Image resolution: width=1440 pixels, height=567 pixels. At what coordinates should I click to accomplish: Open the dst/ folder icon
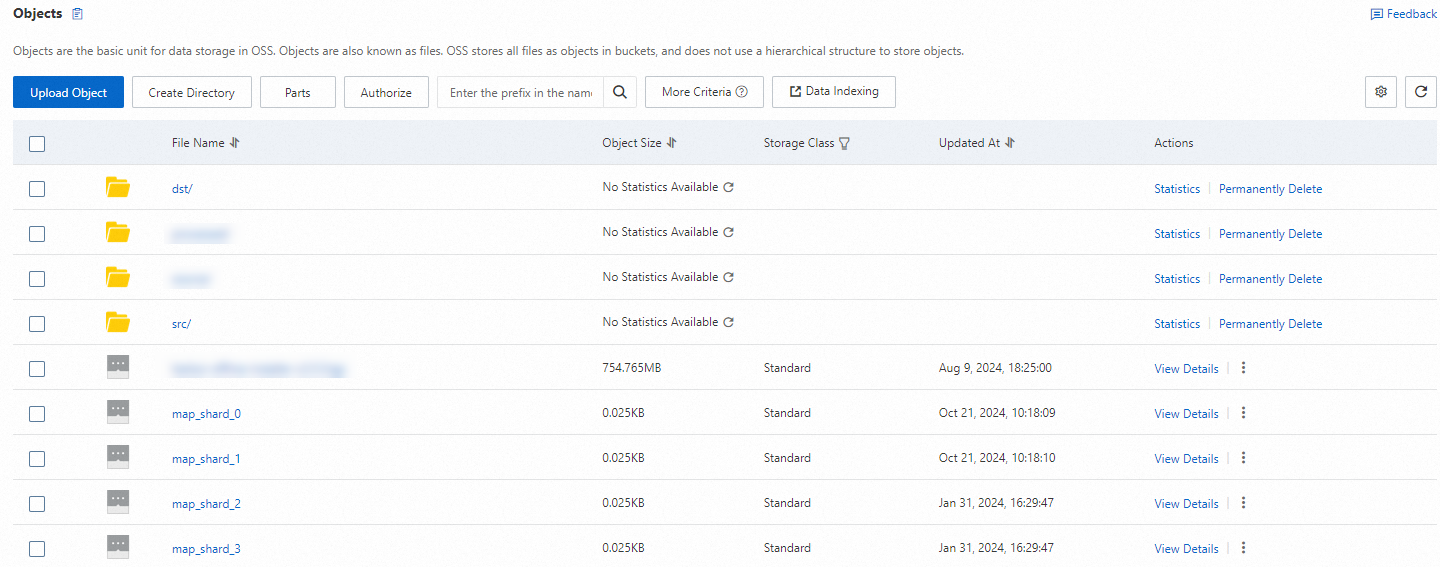click(x=118, y=187)
